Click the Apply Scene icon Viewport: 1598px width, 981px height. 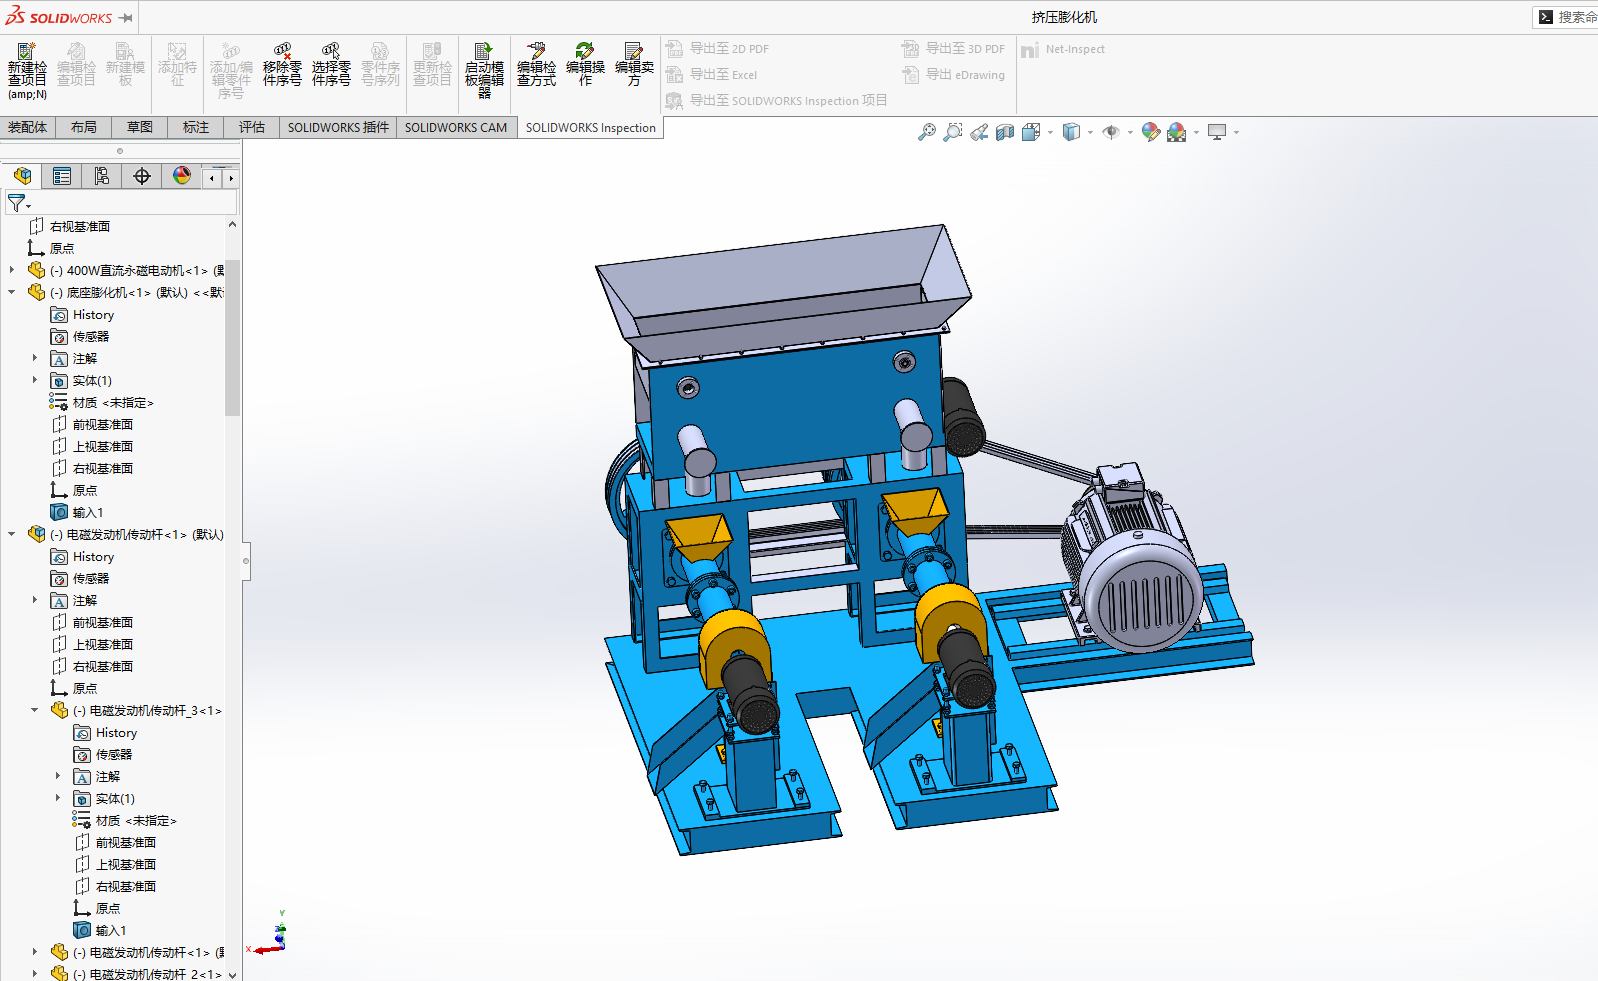point(1177,132)
